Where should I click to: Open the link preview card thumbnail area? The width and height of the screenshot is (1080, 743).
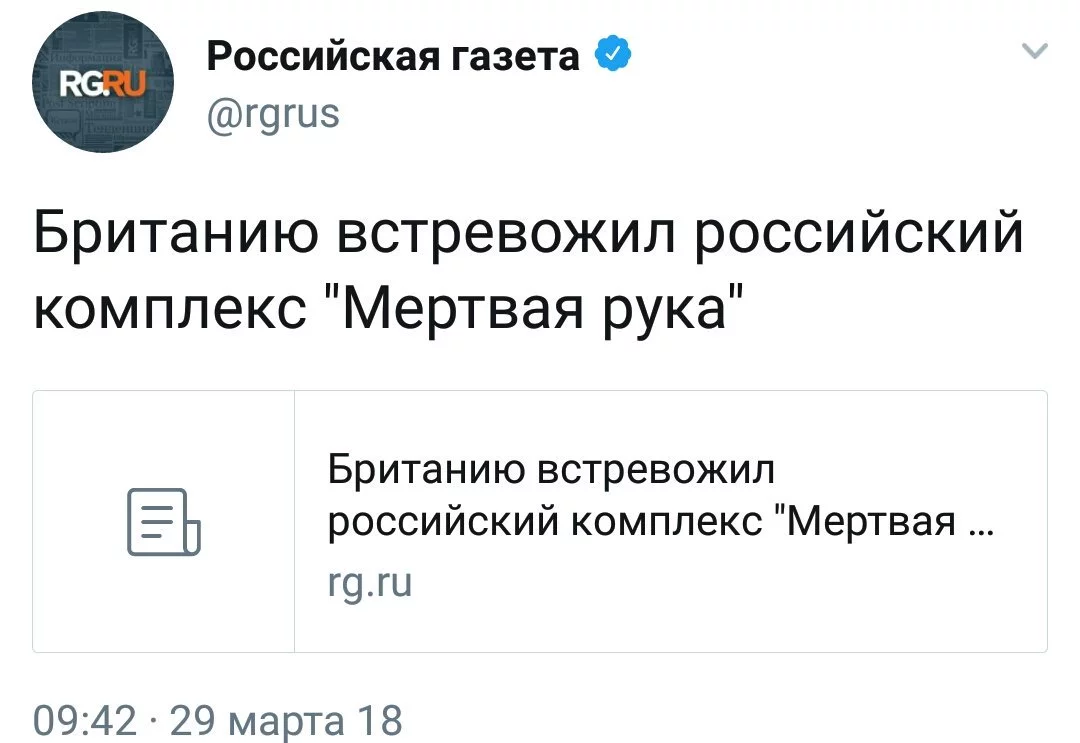click(164, 521)
